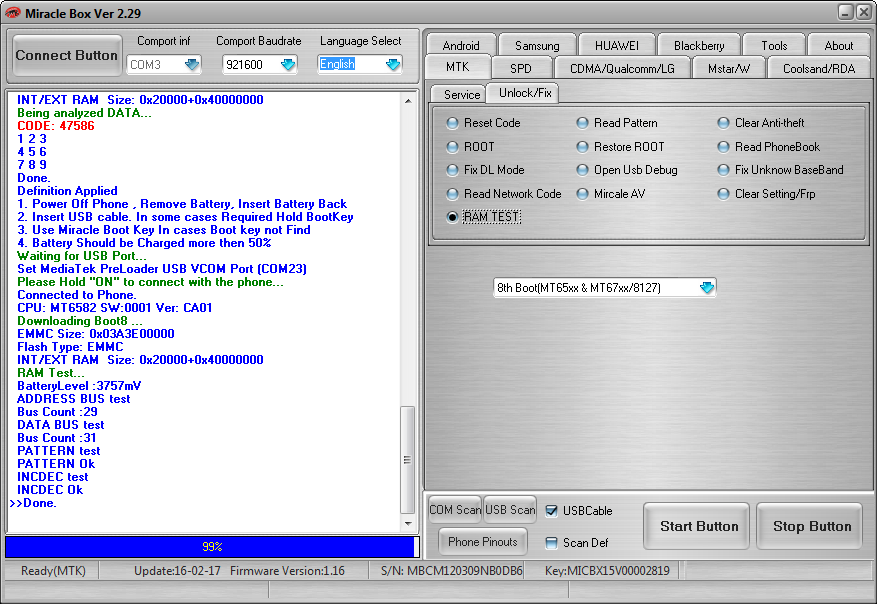This screenshot has height=604, width=877.
Task: Open the Tools tab
Action: tap(774, 45)
